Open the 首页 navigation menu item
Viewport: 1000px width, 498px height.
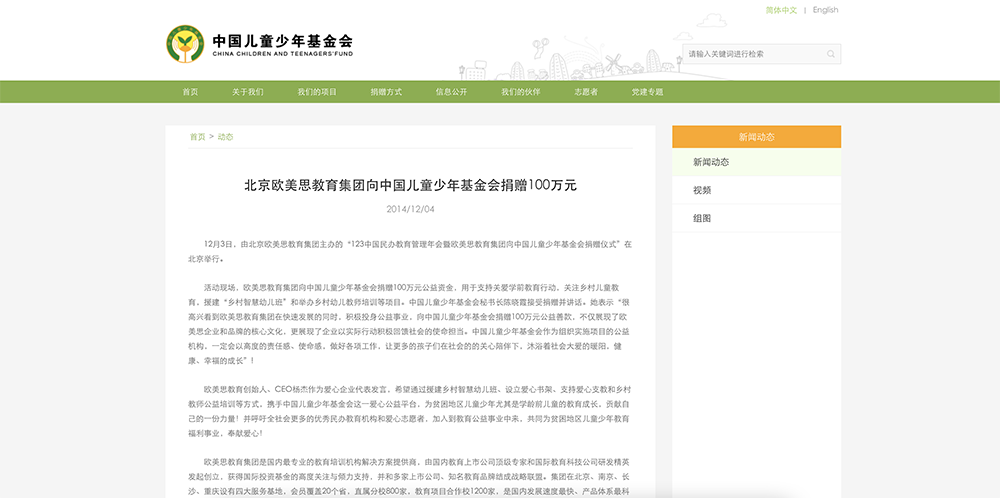pyautogui.click(x=190, y=92)
